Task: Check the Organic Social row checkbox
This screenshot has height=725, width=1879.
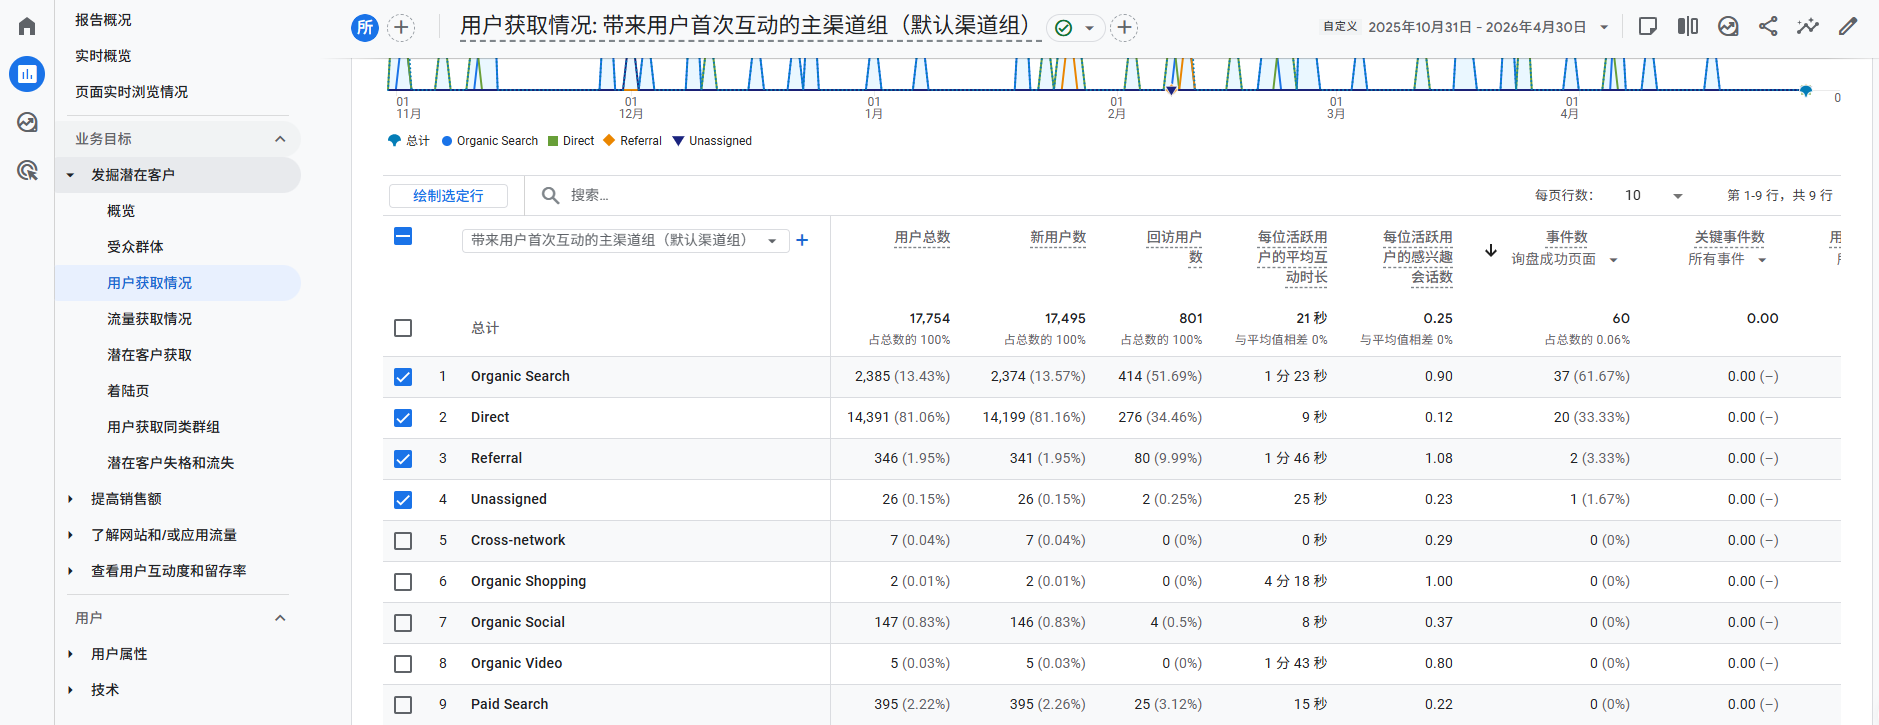Action: [x=403, y=623]
